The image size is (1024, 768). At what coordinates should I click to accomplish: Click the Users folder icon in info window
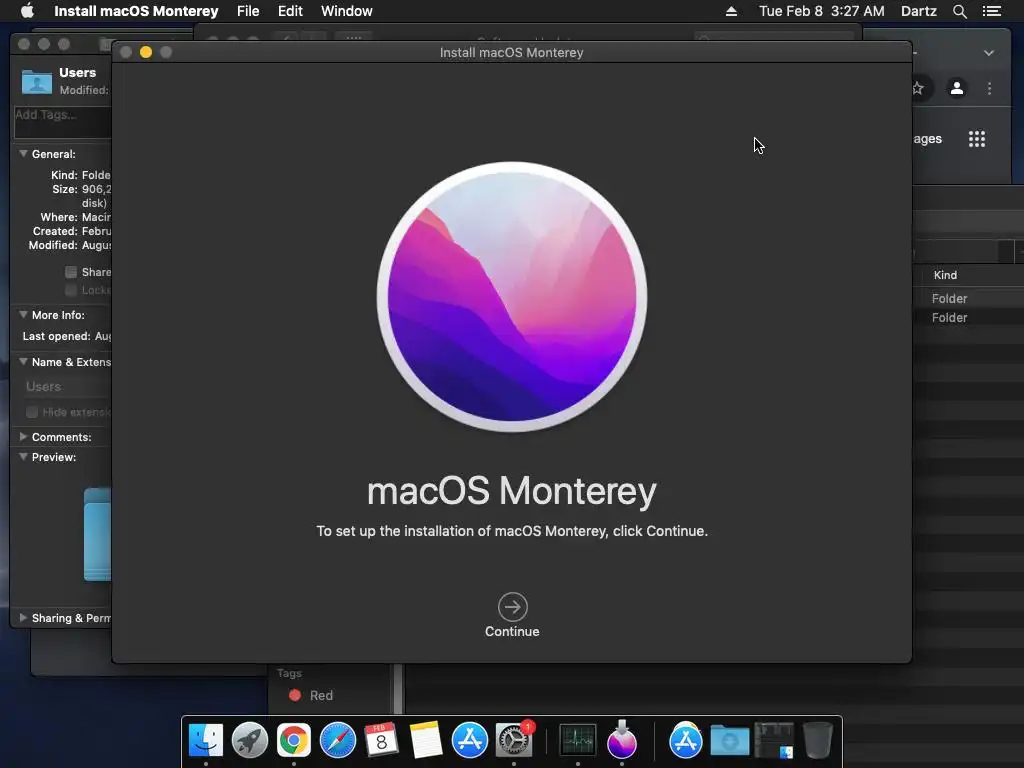point(37,82)
